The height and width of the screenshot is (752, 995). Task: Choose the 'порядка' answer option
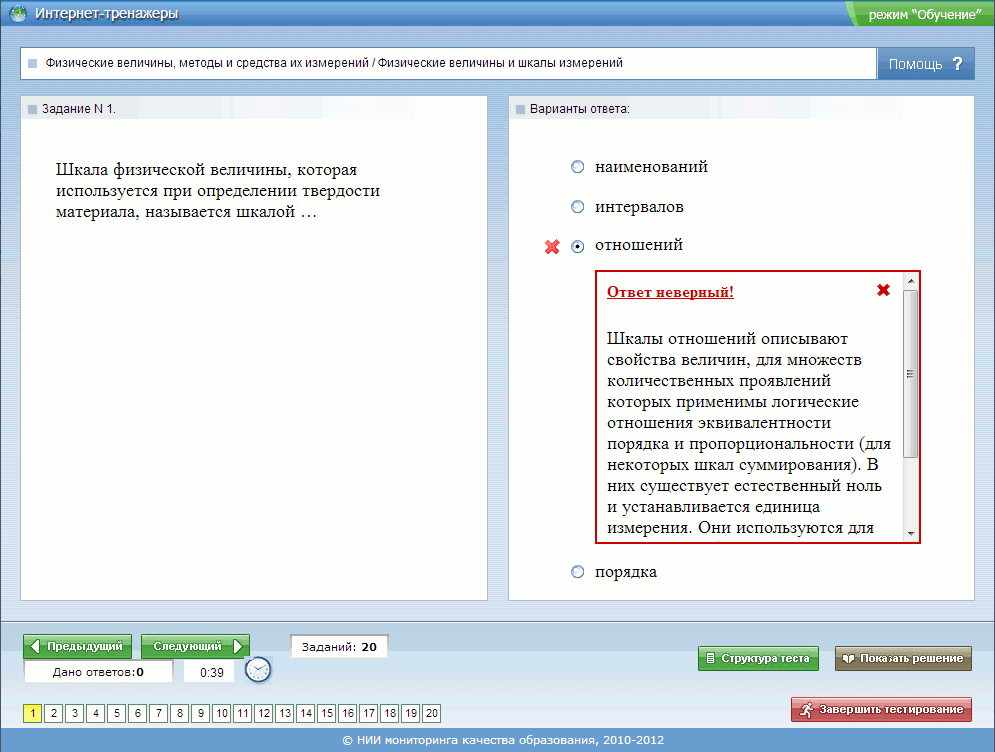[x=577, y=572]
